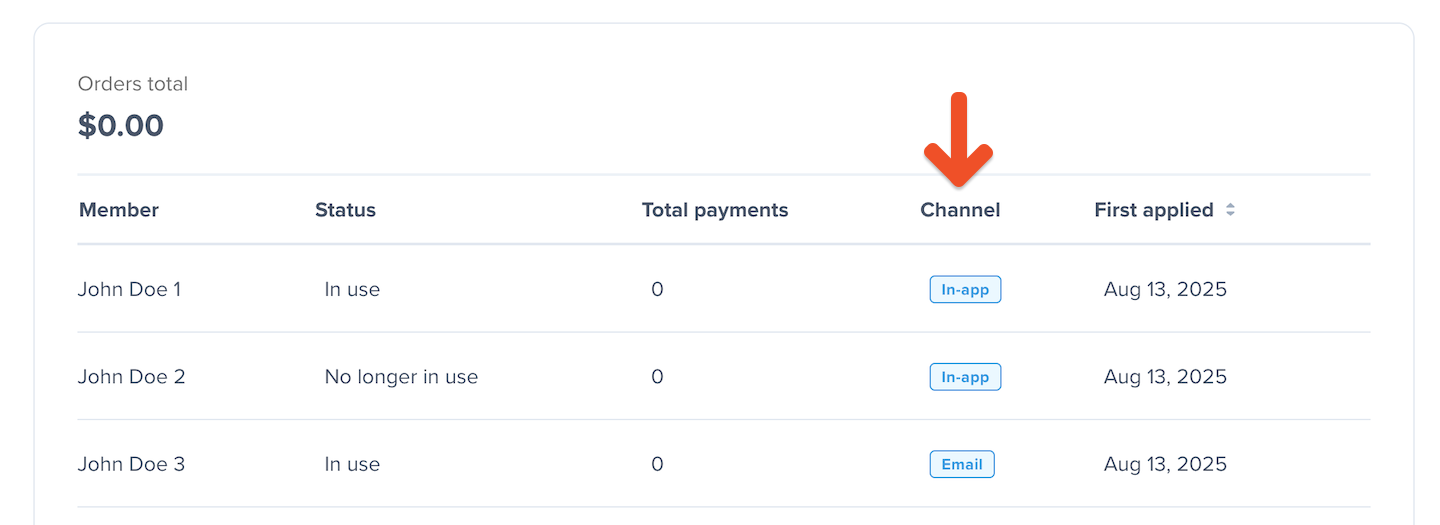
Task: Click John Doe 2's total payments value
Action: (x=657, y=377)
